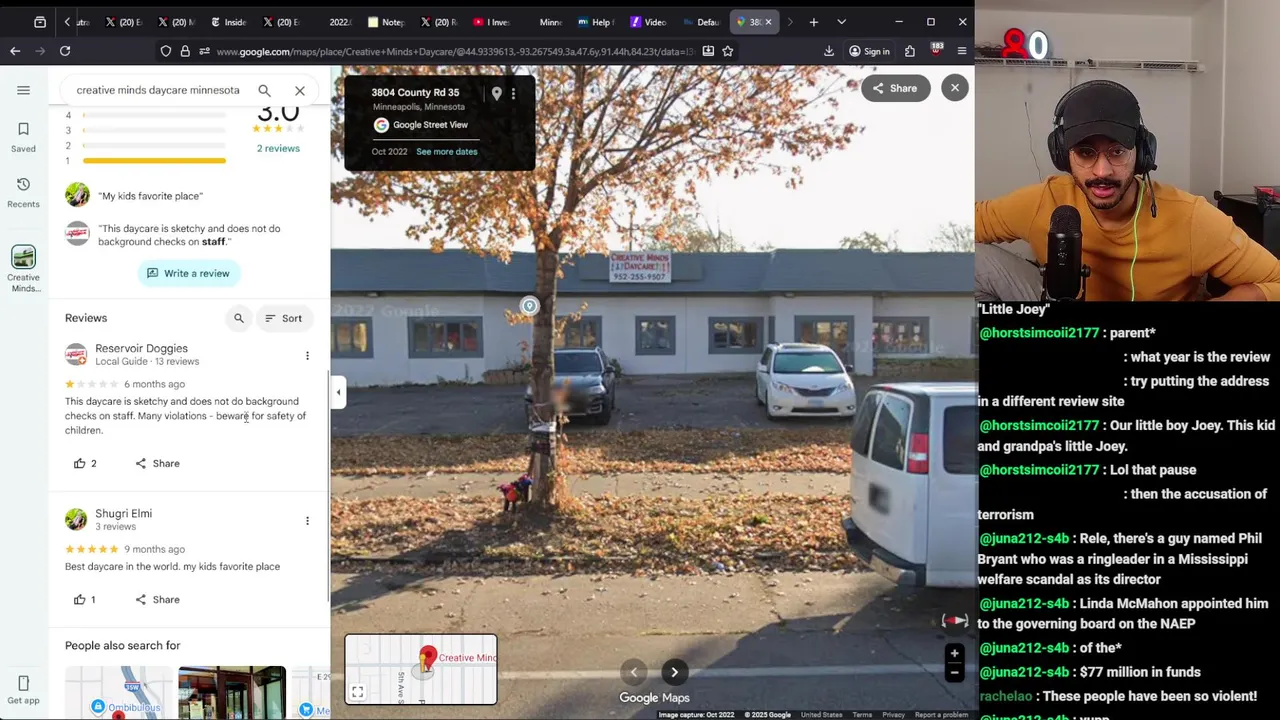The height and width of the screenshot is (720, 1280).
Task: Reload the page
Action: (x=65, y=51)
